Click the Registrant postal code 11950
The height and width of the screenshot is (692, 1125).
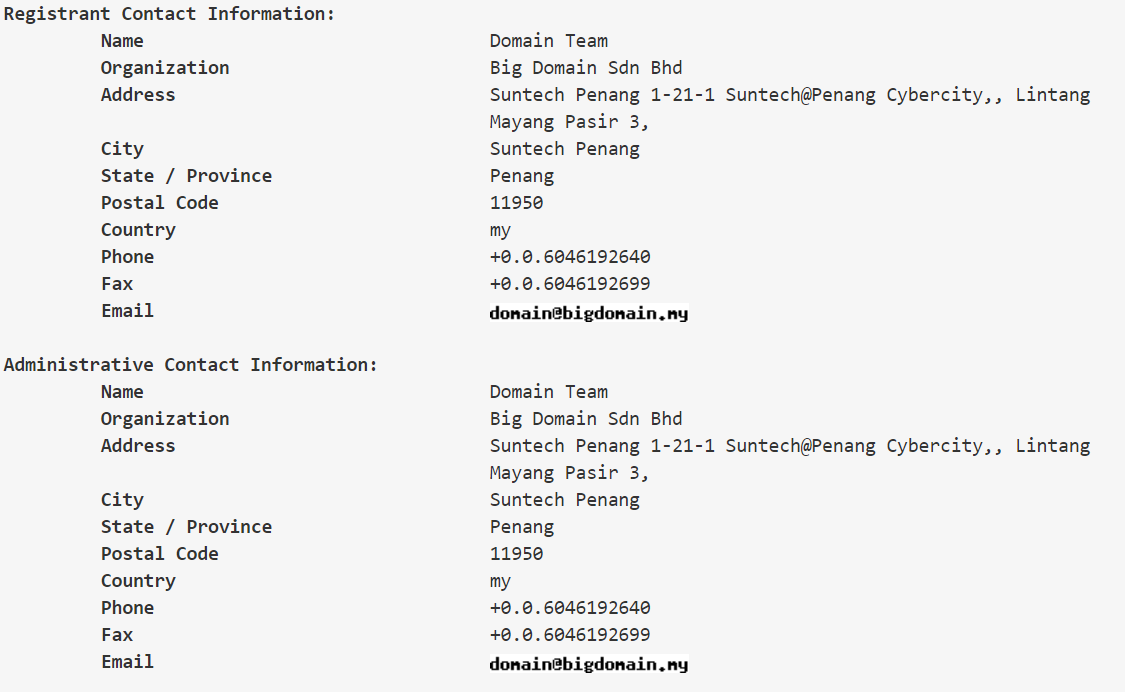click(x=517, y=203)
